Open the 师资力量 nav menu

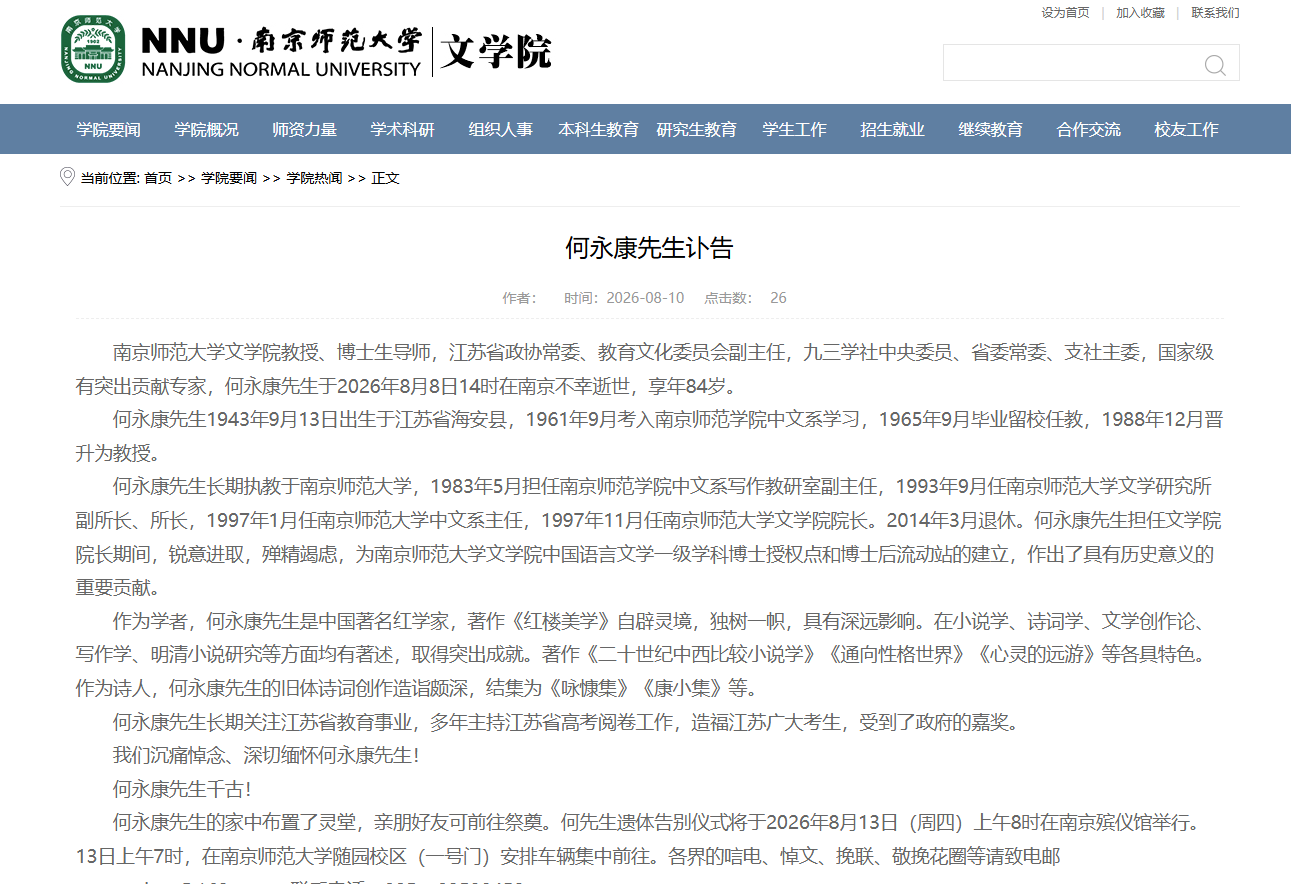pyautogui.click(x=305, y=129)
